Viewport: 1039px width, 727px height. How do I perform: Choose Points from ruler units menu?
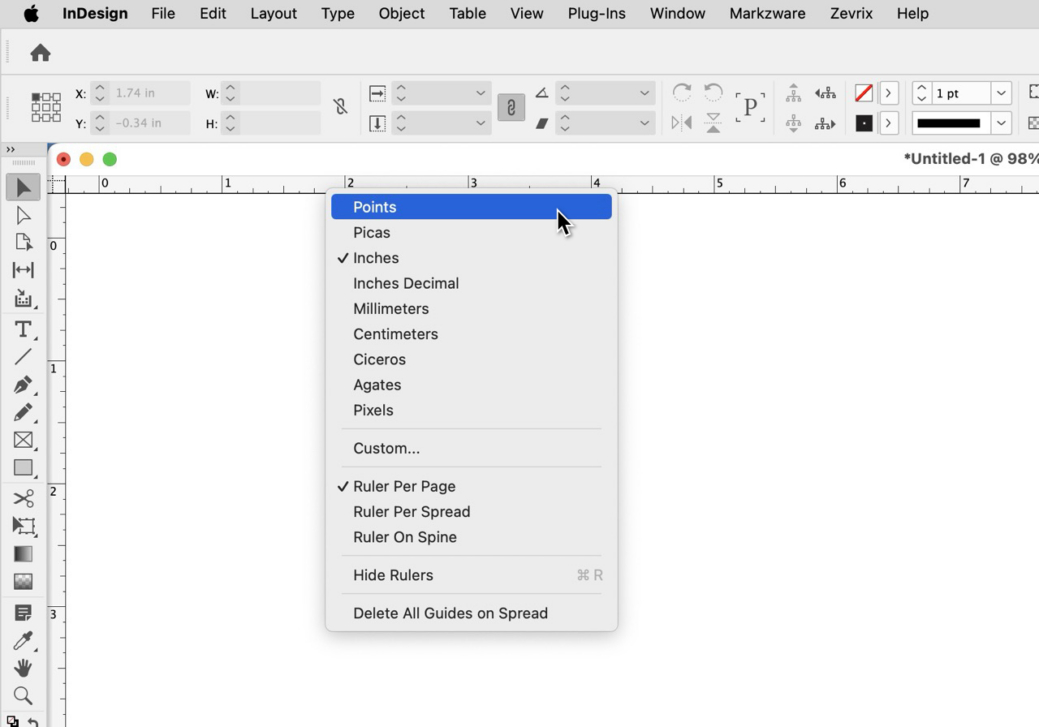coord(471,207)
